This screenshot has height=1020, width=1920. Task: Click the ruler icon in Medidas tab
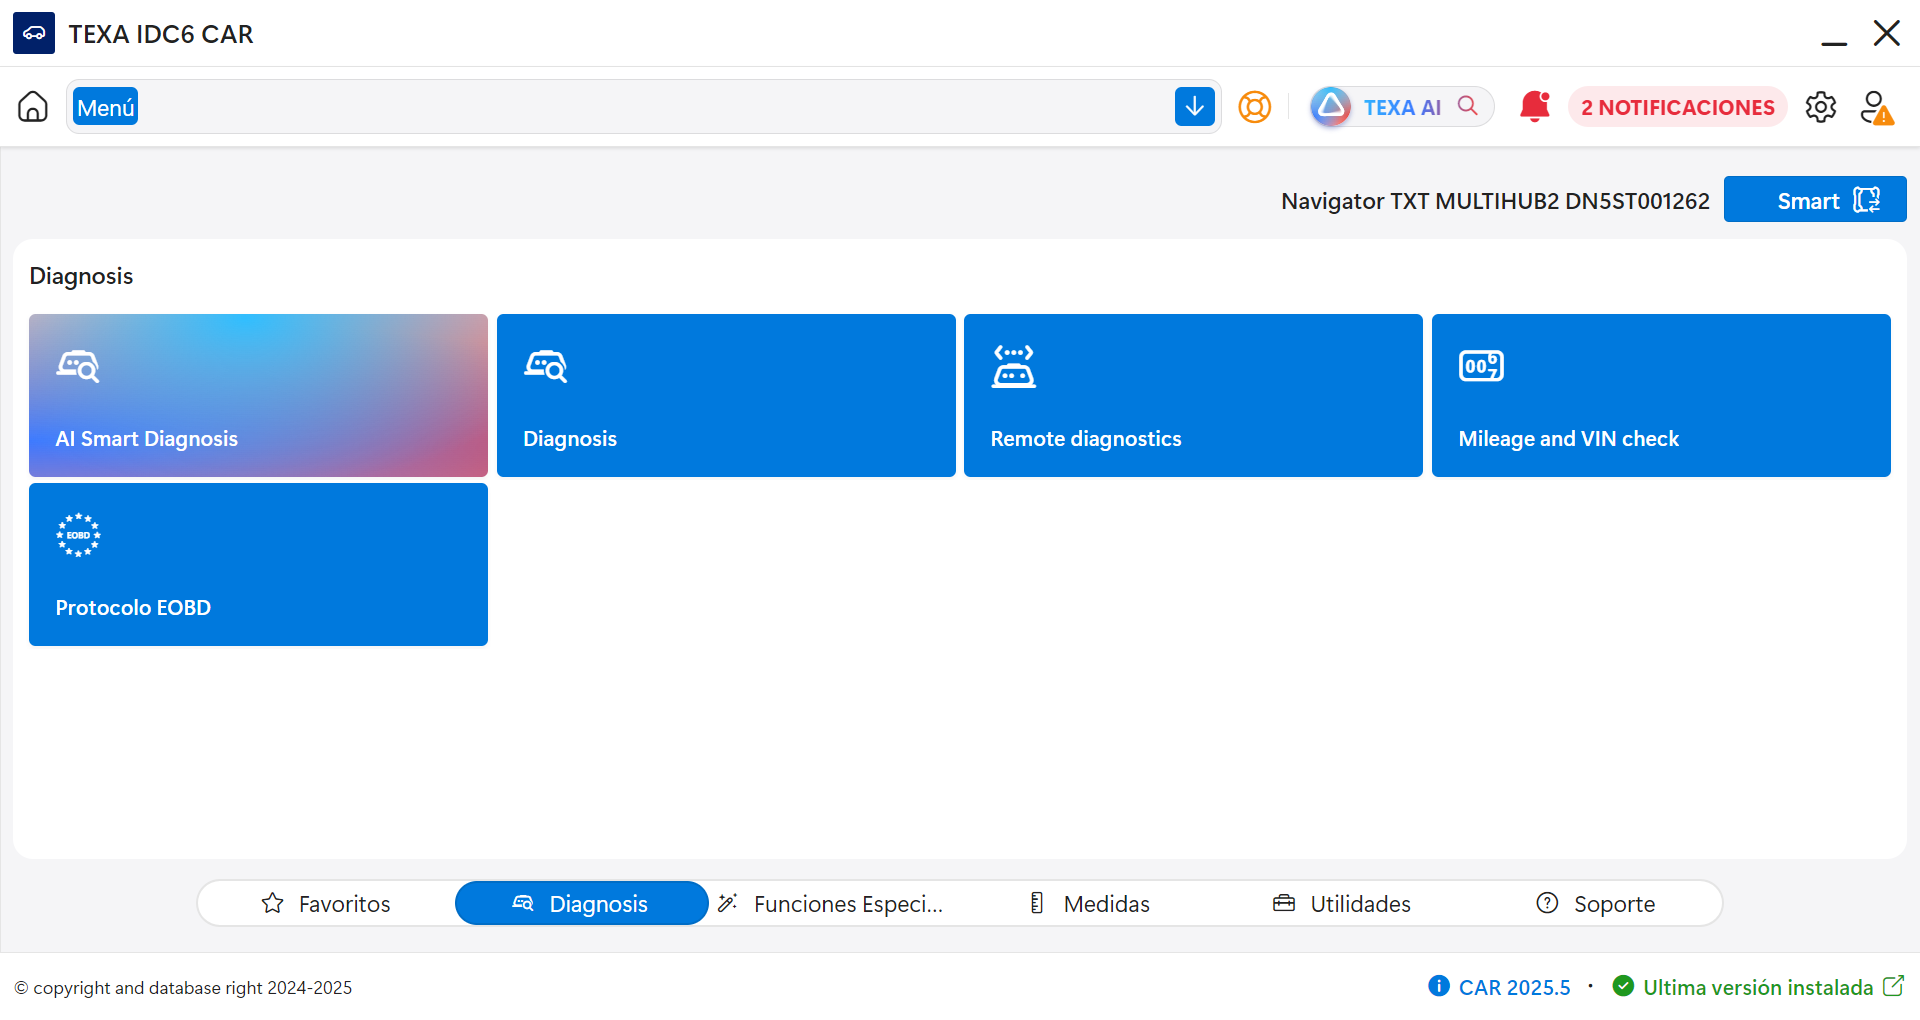point(1037,903)
